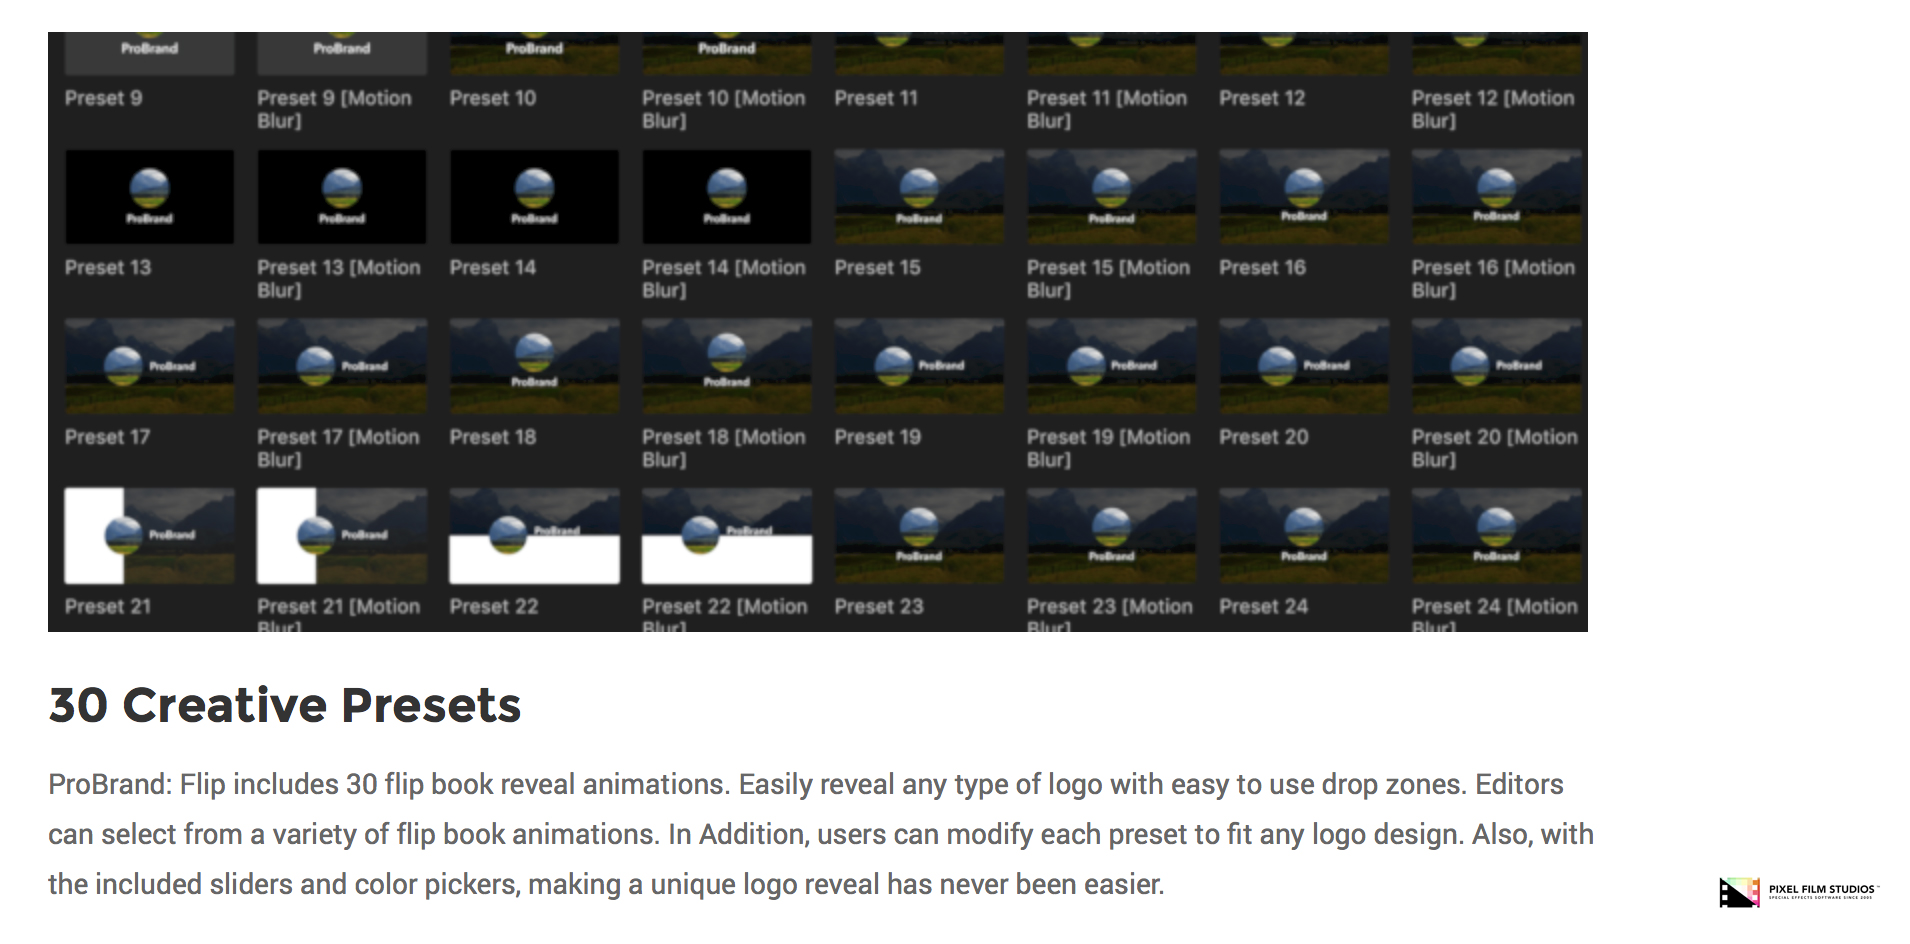
Task: Click the "Preset 14" caption text
Action: point(493,267)
